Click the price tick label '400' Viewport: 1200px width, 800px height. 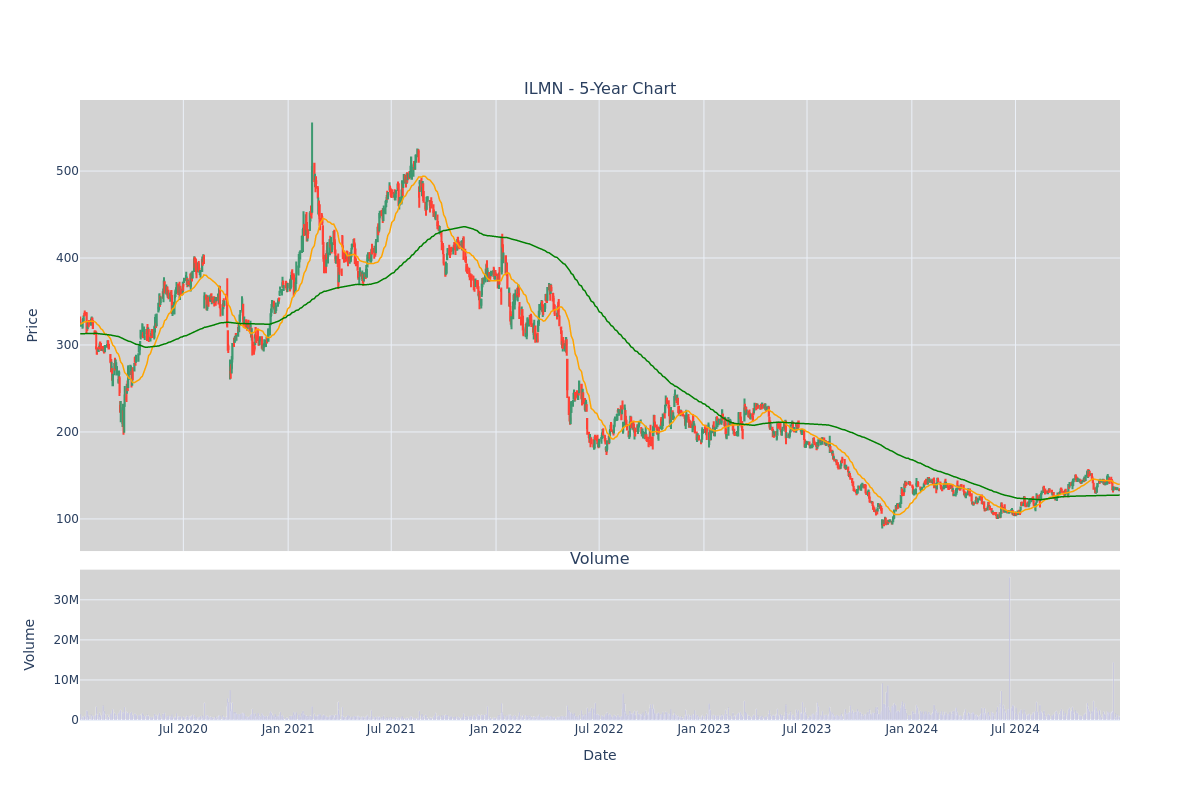[67, 258]
